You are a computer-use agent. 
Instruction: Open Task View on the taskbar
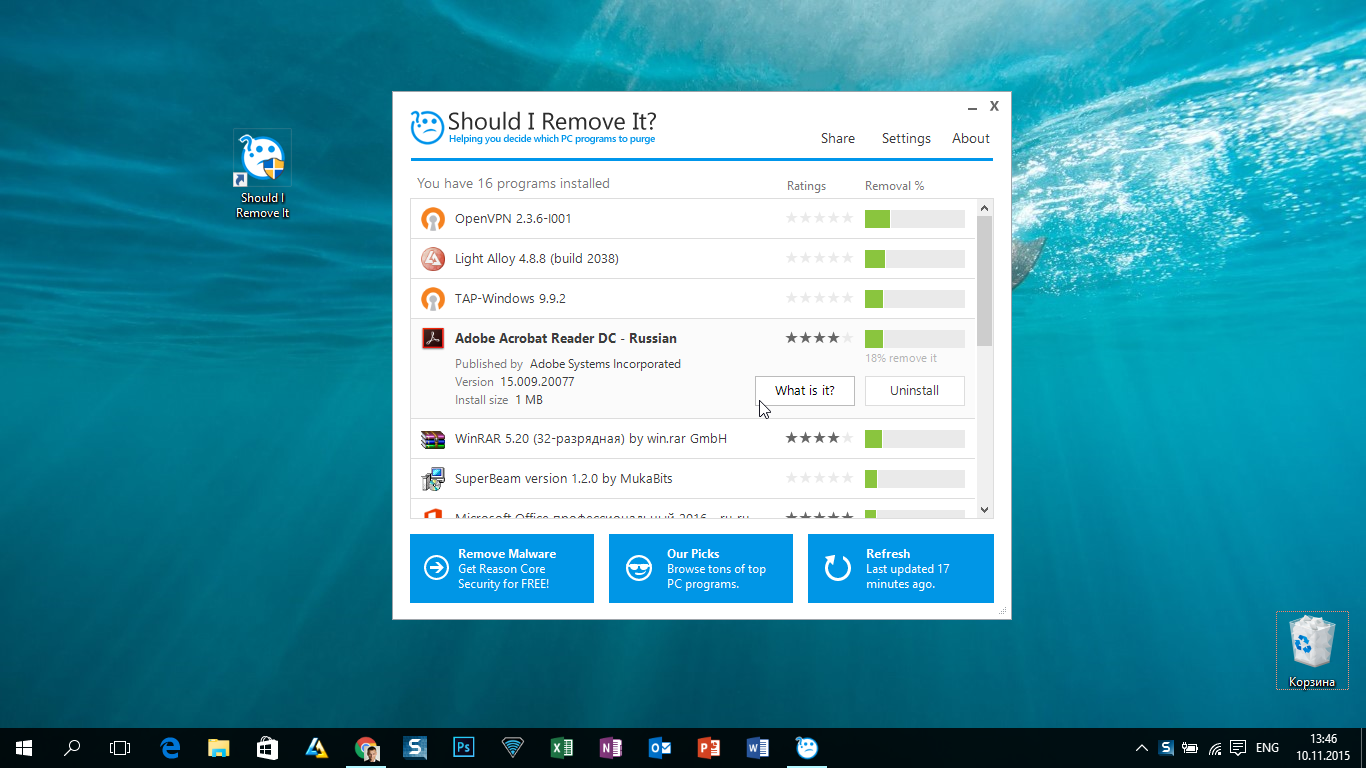click(x=120, y=748)
